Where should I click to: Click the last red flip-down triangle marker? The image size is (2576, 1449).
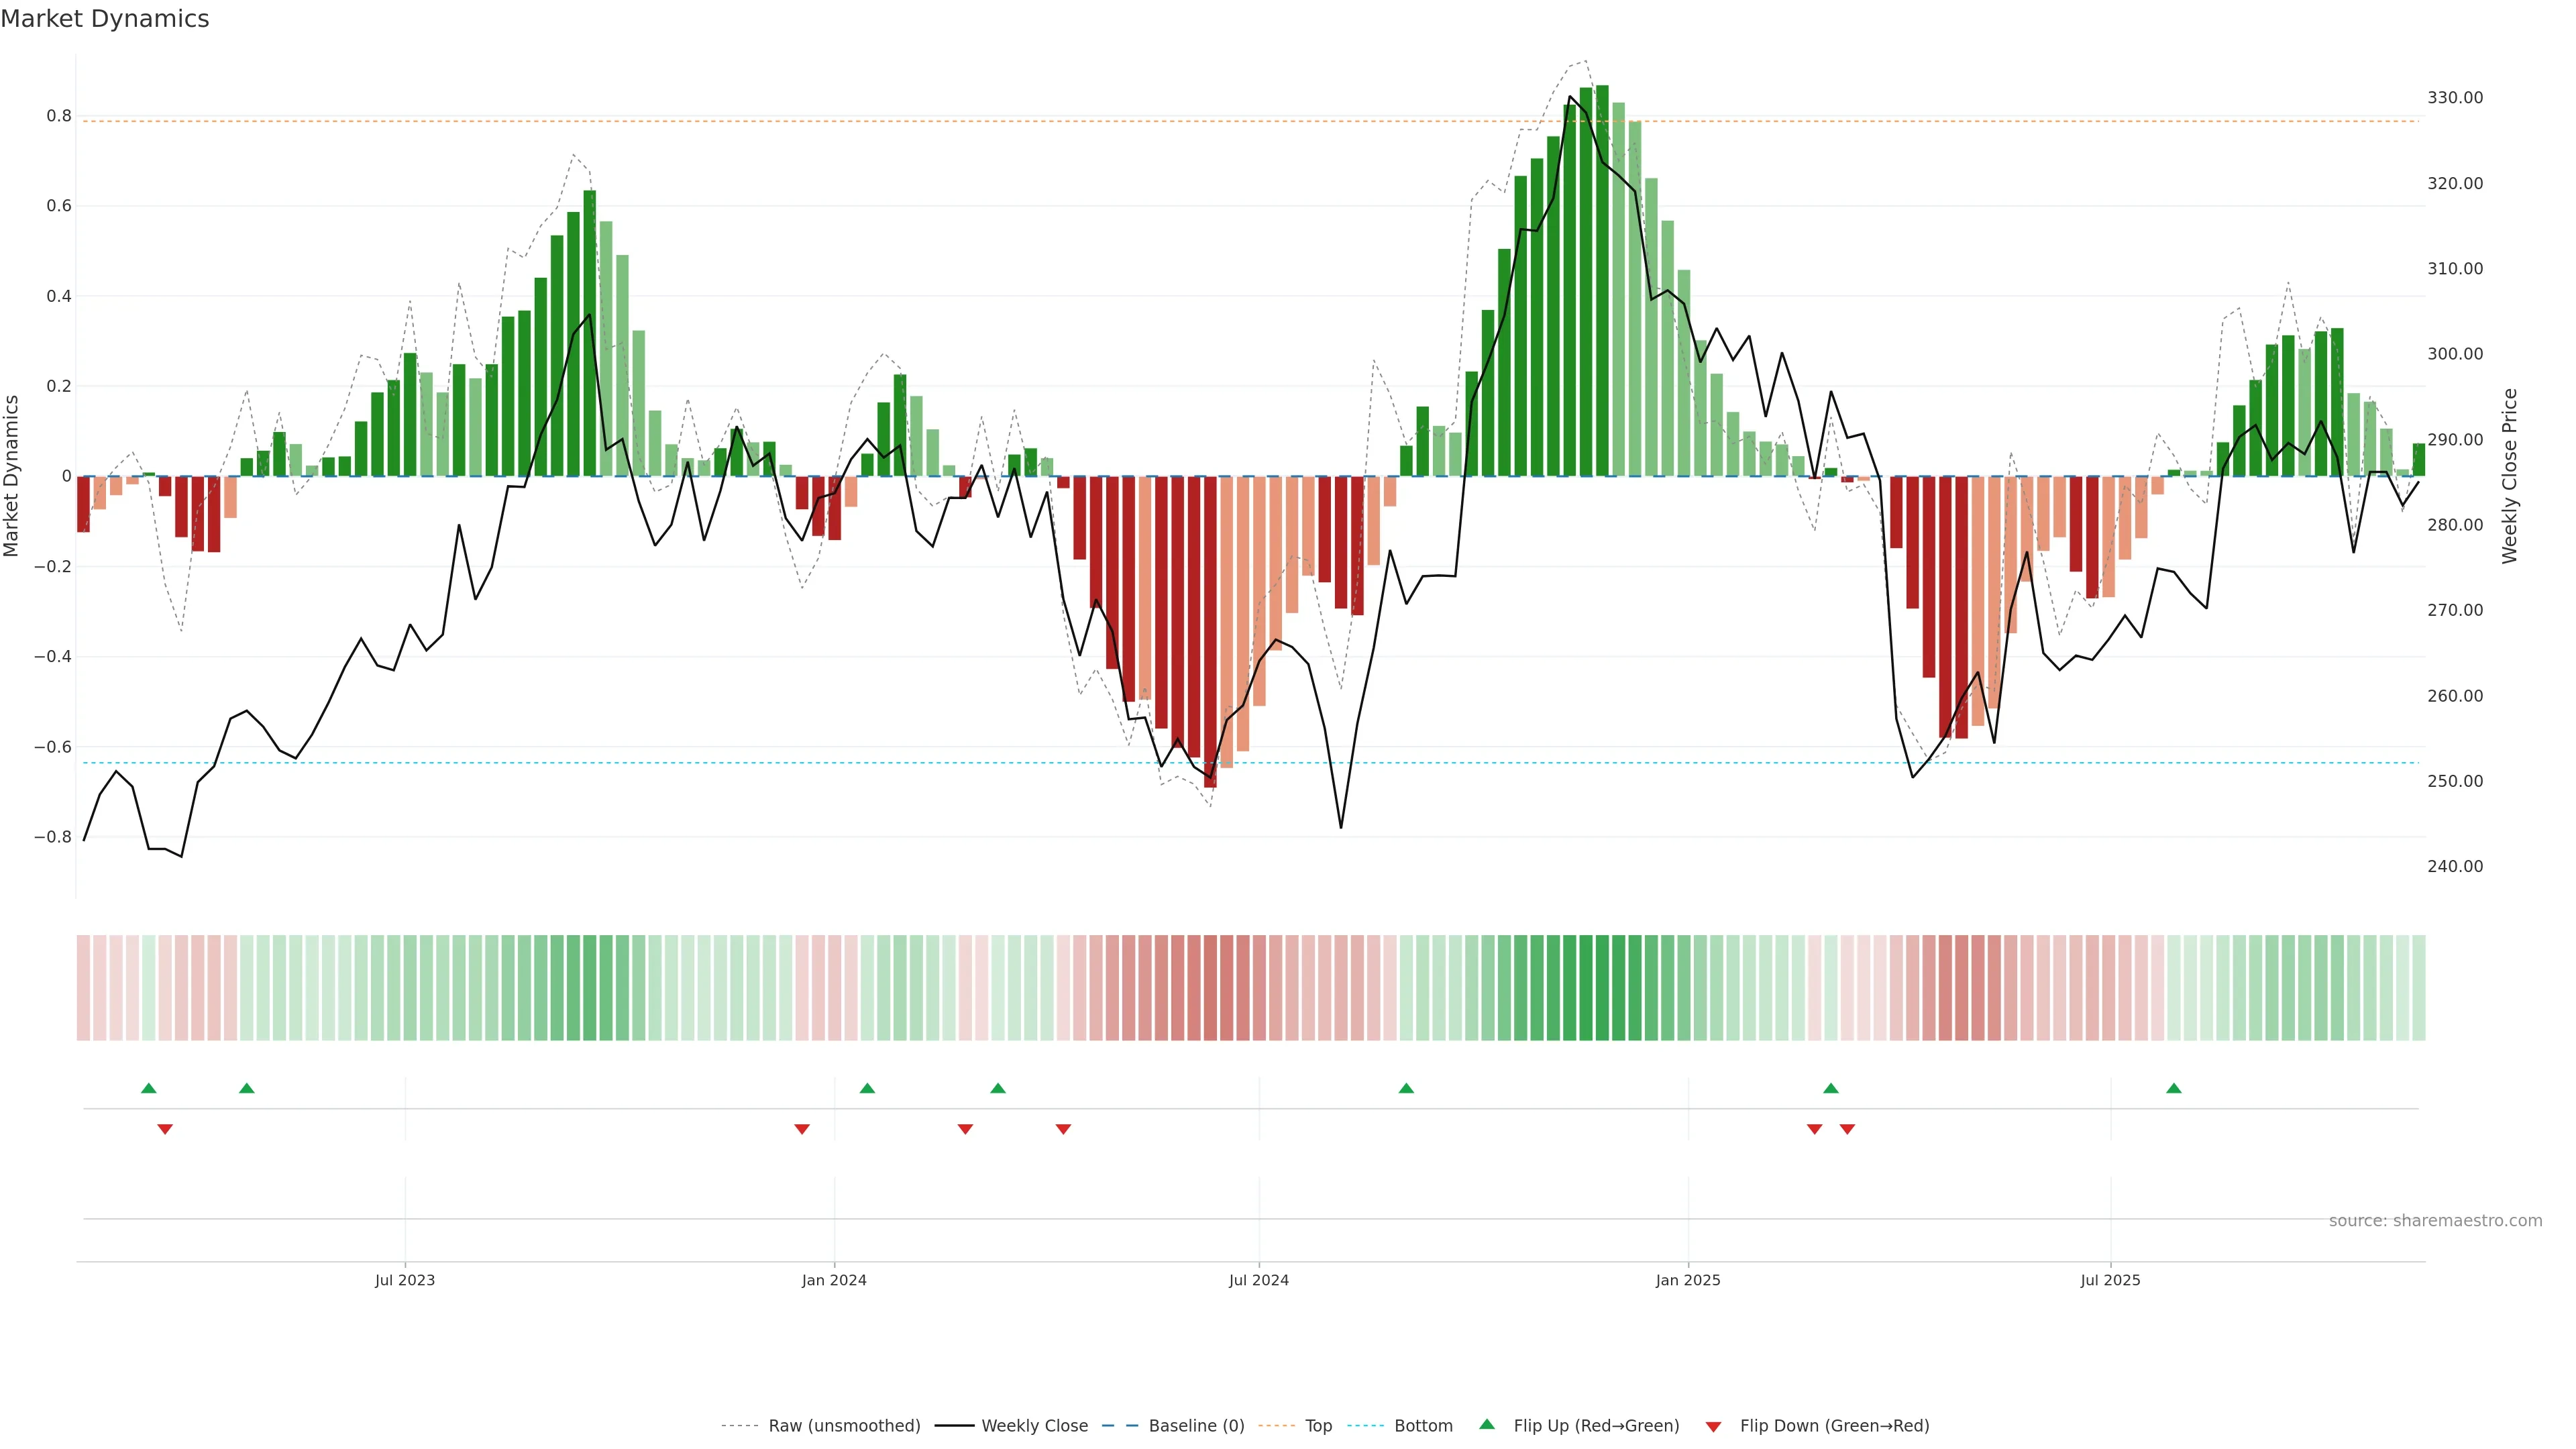1847,1129
